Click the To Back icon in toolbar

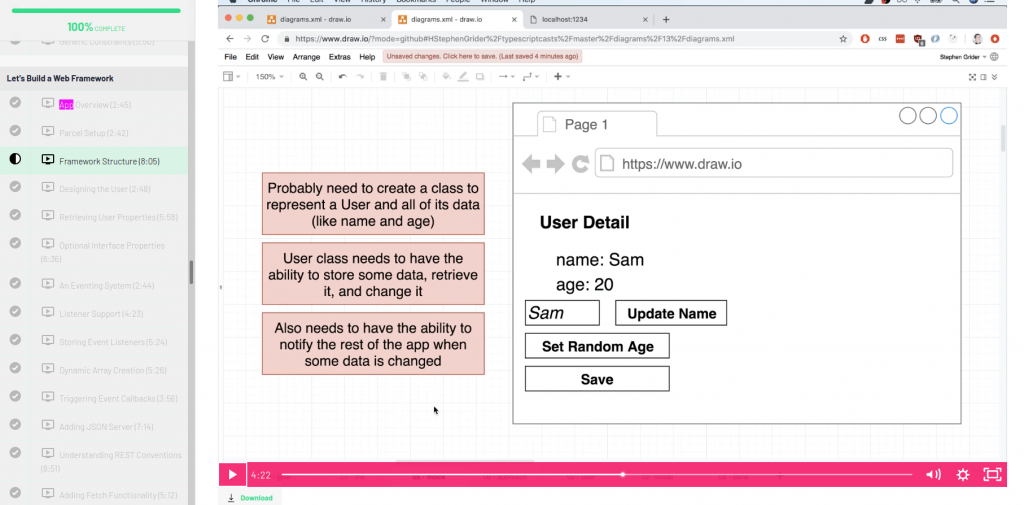pyautogui.click(x=423, y=76)
